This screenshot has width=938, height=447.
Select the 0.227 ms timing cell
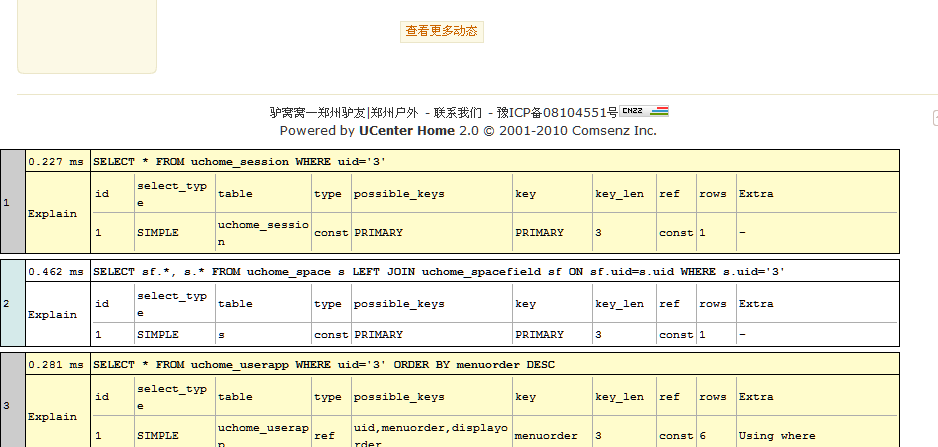(x=57, y=161)
